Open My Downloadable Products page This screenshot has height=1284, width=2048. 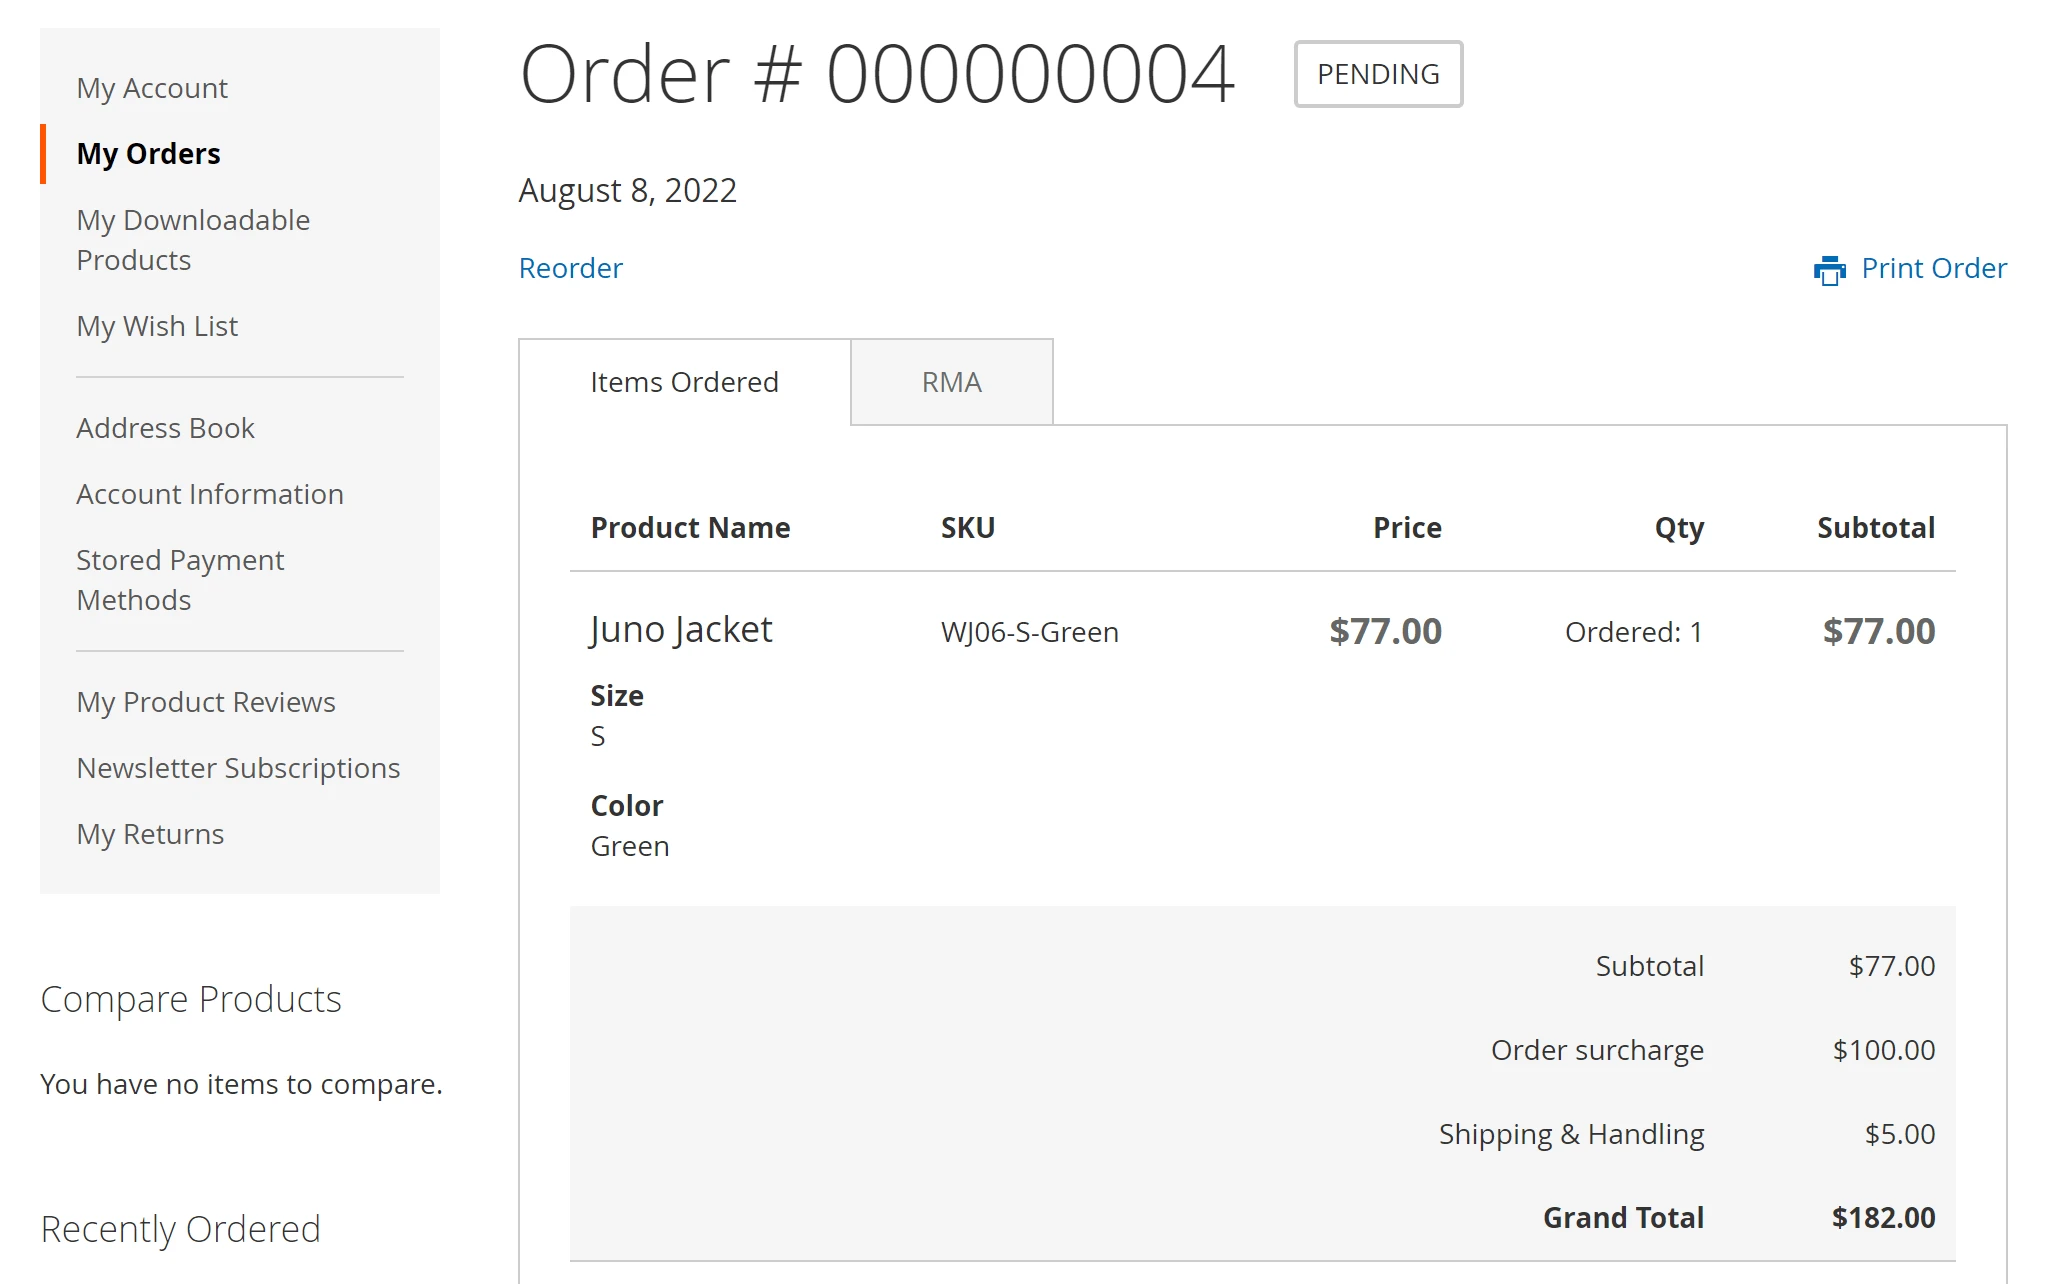(x=192, y=240)
